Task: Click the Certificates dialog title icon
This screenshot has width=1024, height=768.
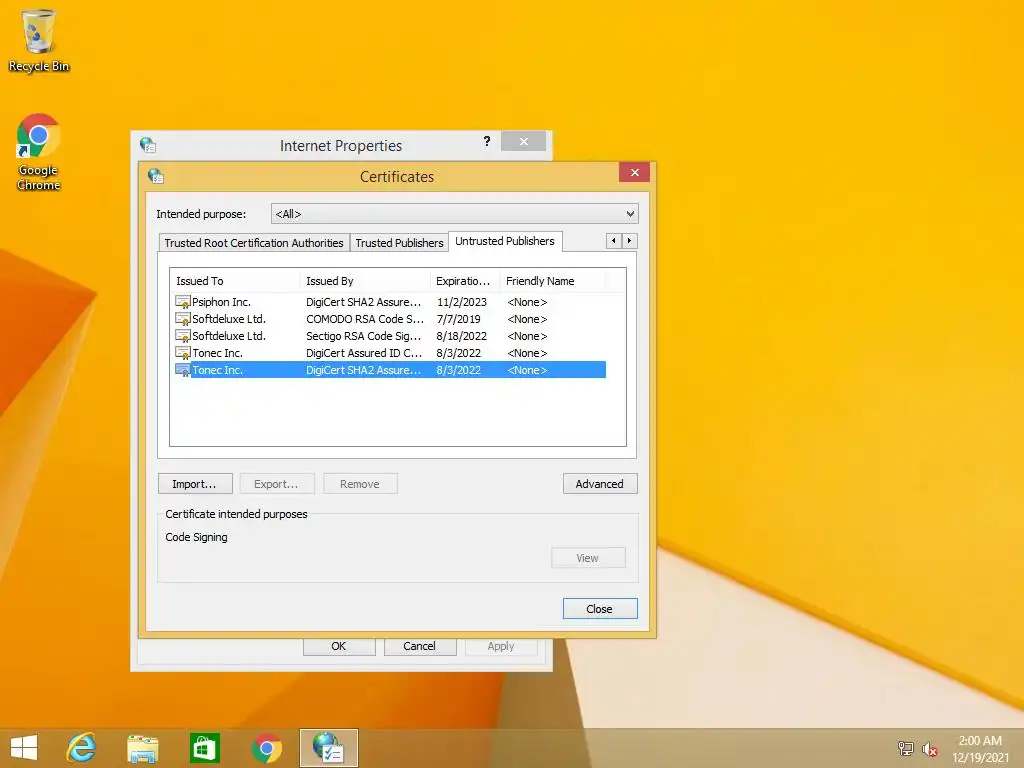Action: pyautogui.click(x=155, y=176)
